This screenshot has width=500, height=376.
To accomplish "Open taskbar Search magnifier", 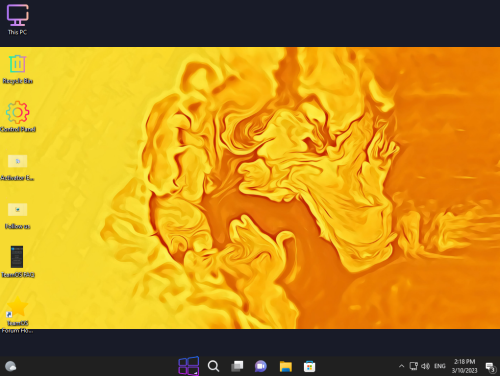I will [x=213, y=366].
